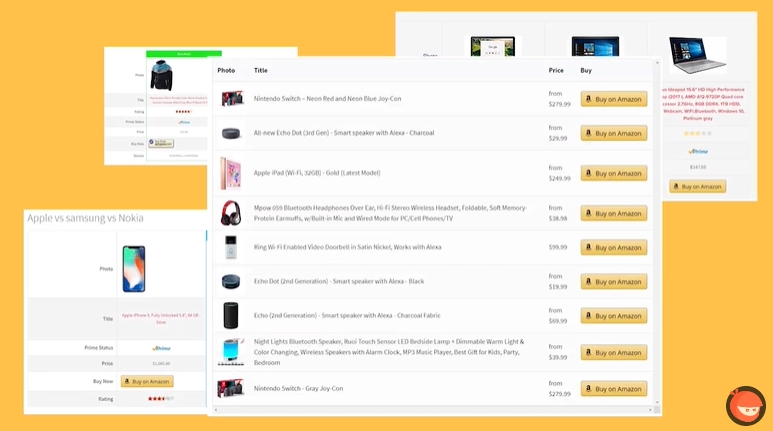Click the Photo column header
Viewport: 773px width, 431px height.
(x=226, y=71)
